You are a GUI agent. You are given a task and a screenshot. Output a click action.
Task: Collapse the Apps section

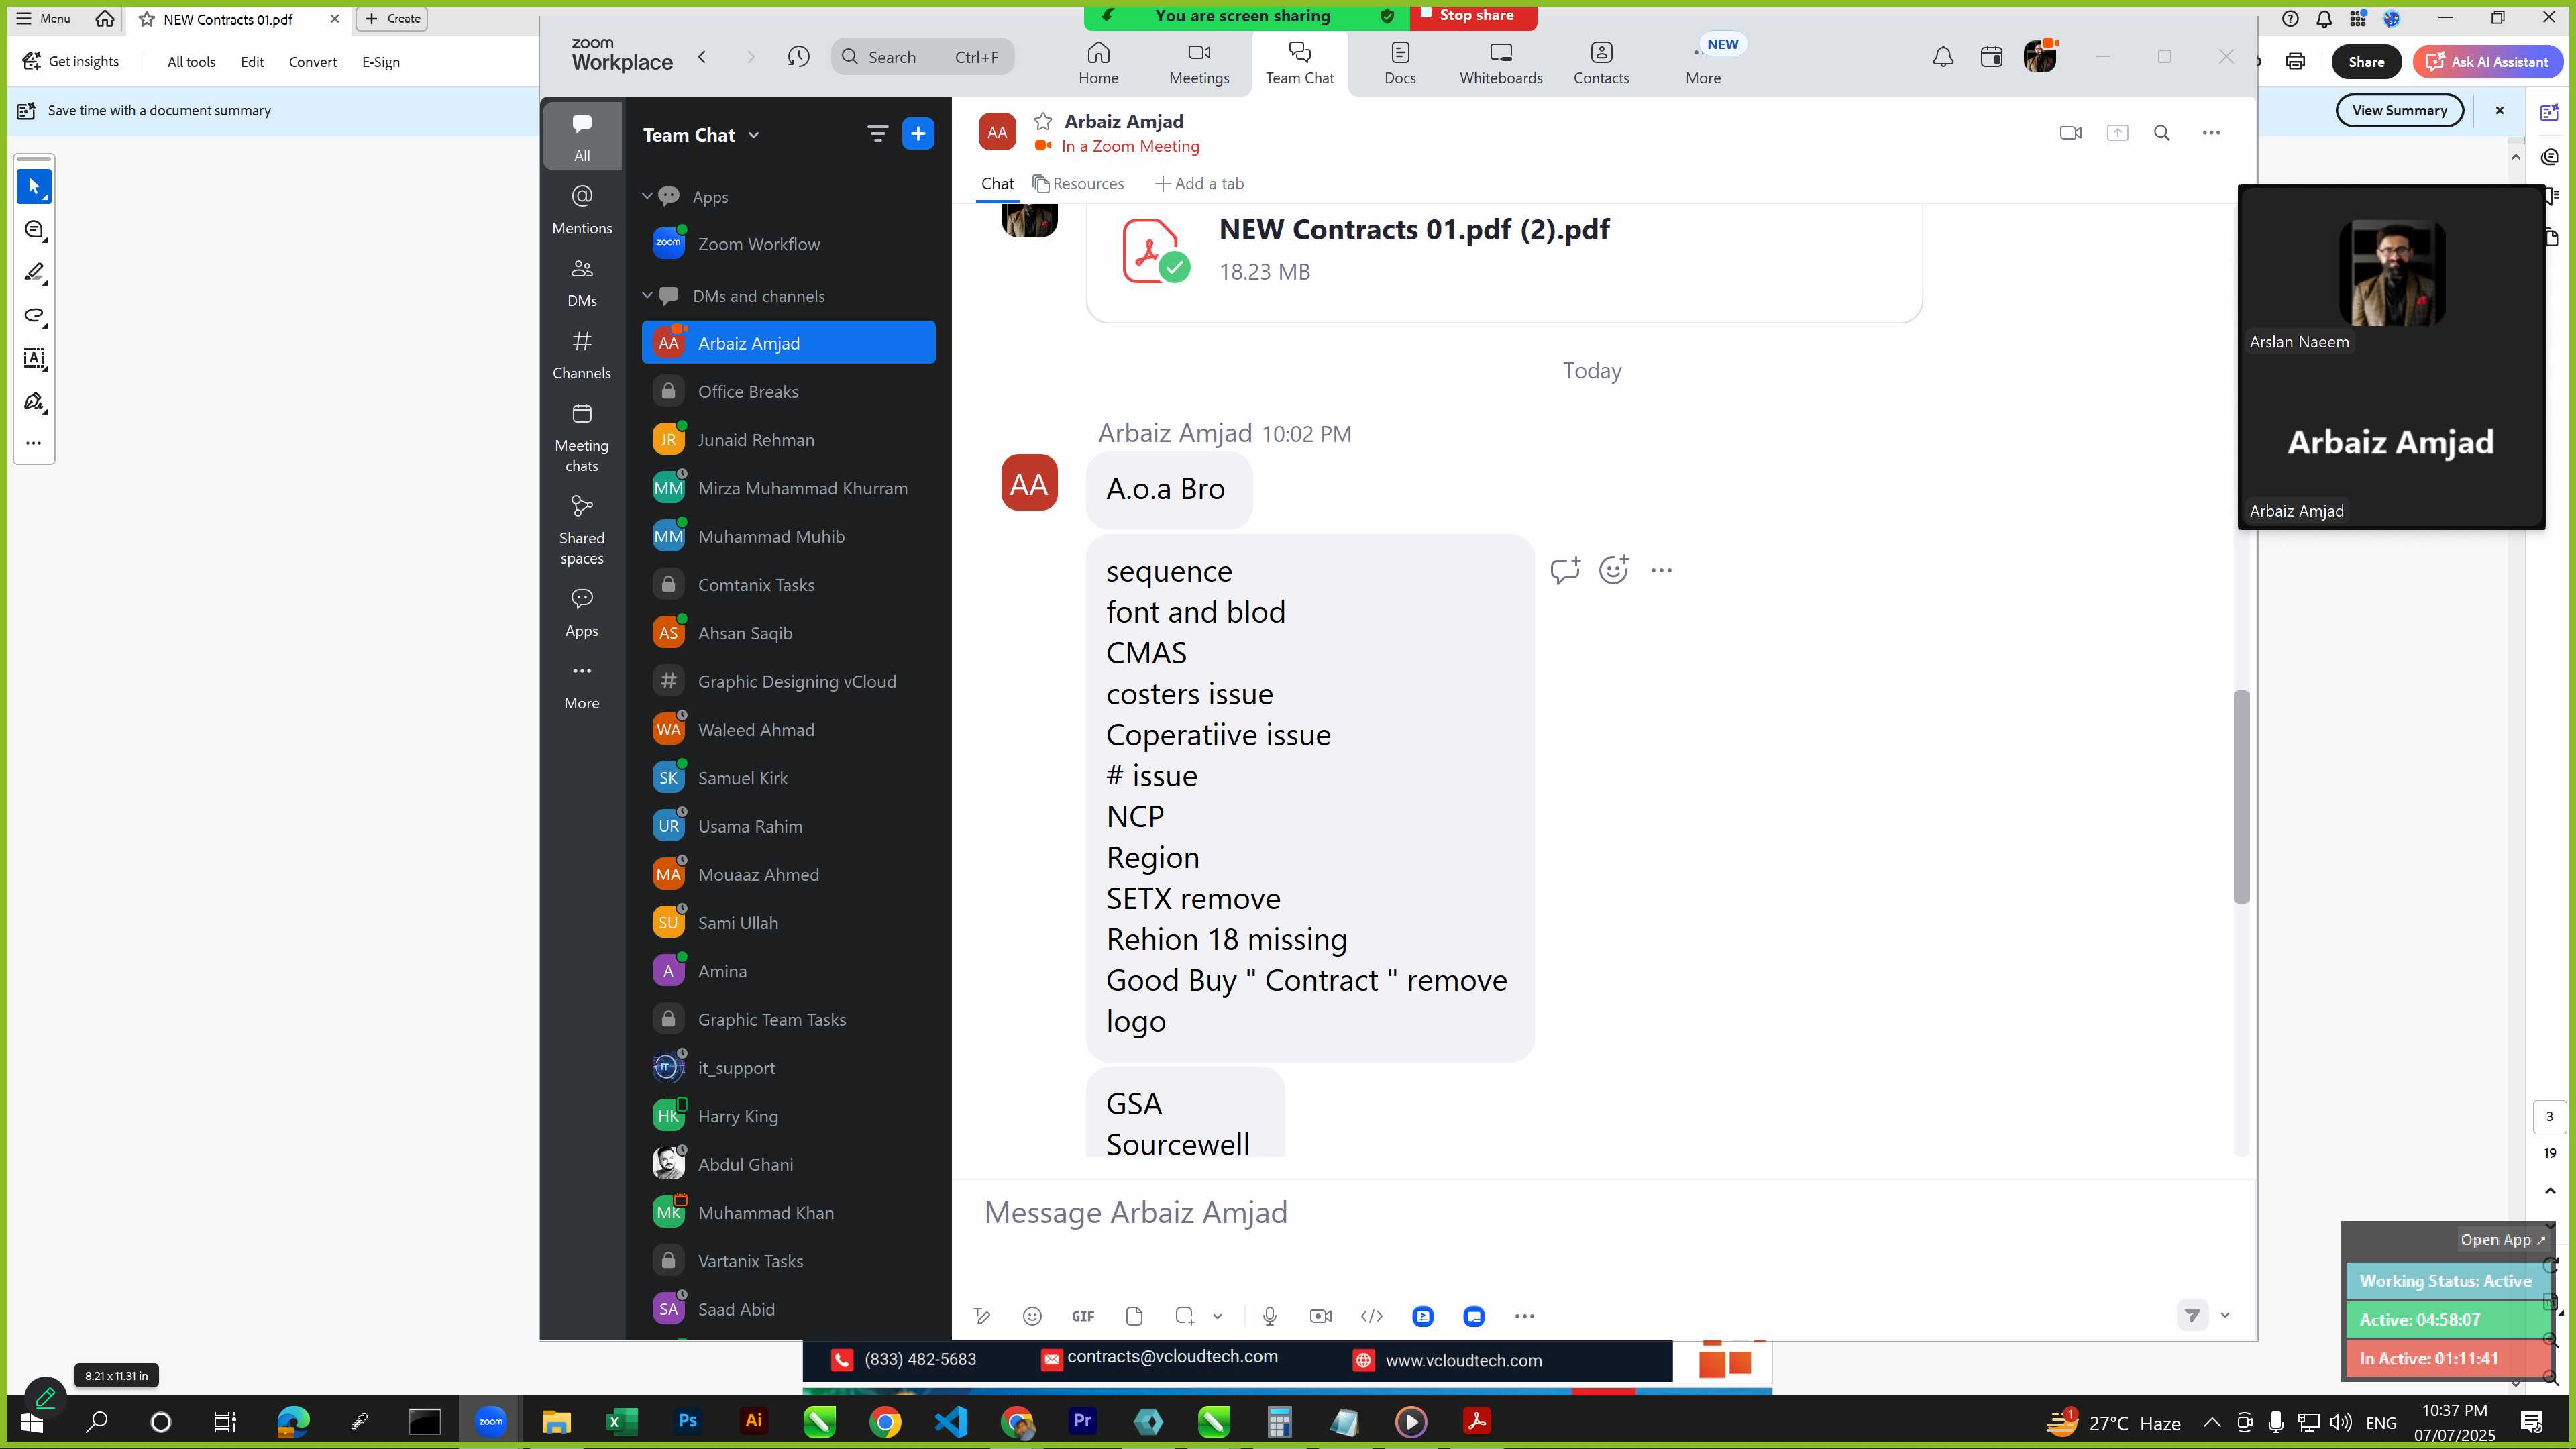(647, 196)
